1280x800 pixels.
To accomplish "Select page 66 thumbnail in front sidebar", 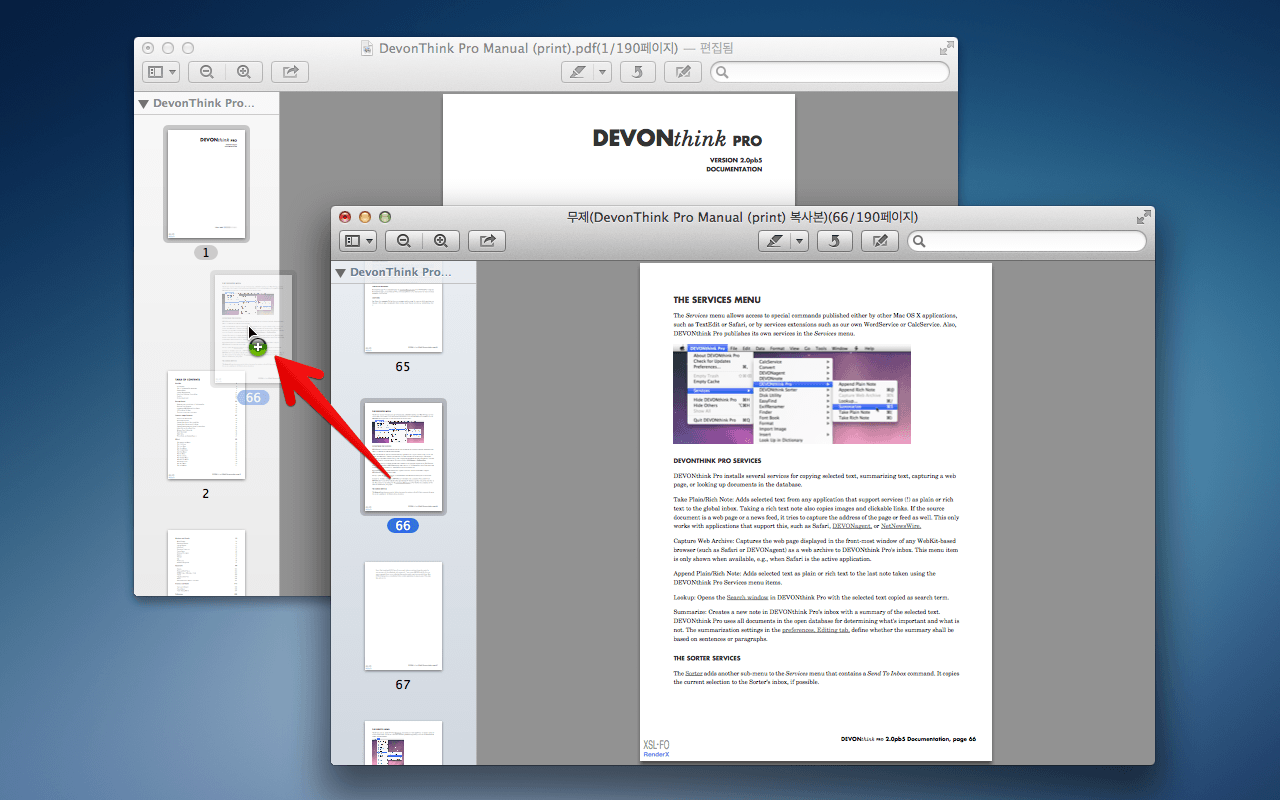I will [403, 457].
